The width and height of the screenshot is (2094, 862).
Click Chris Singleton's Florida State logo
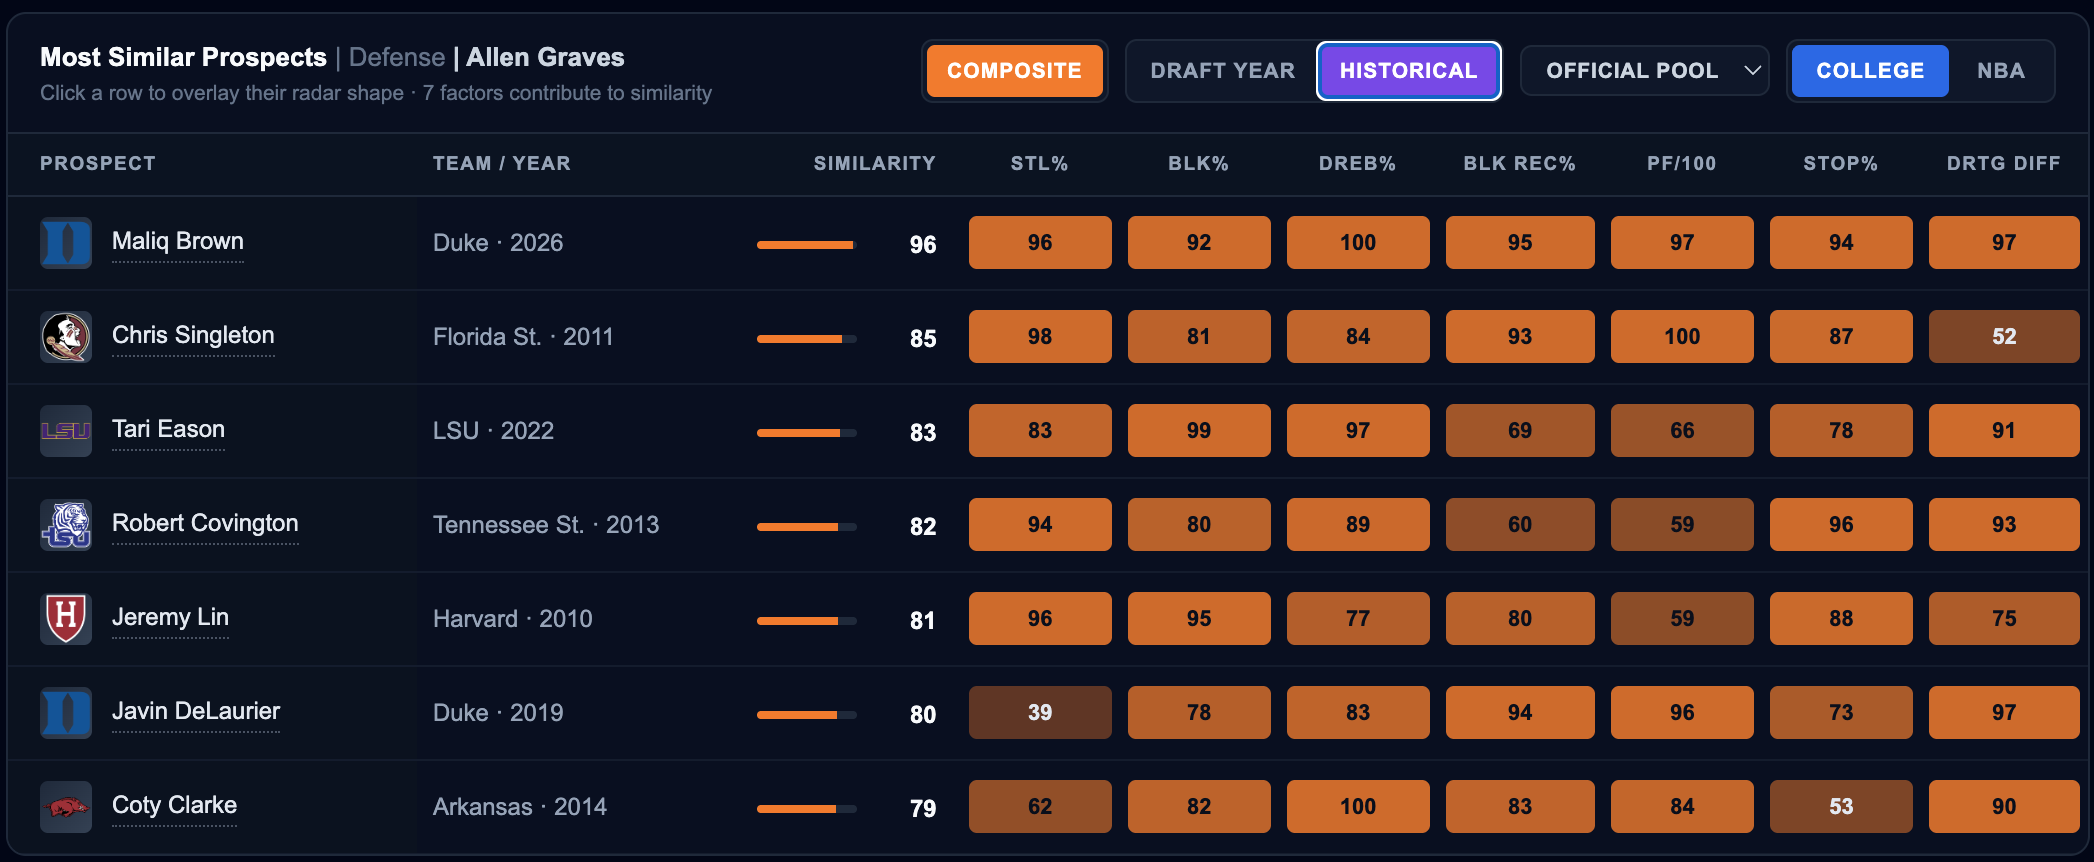pyautogui.click(x=66, y=337)
